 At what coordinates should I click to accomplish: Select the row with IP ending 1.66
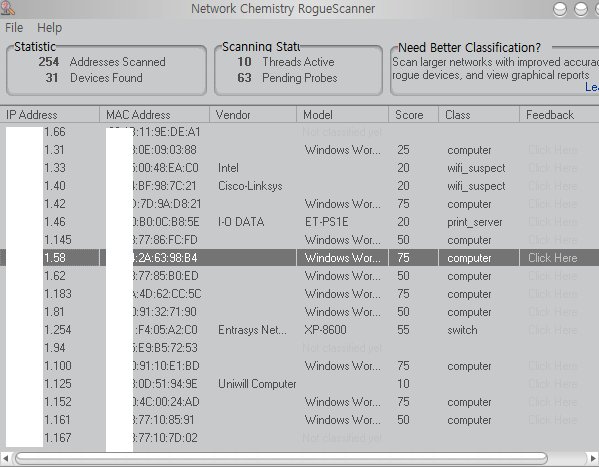[300, 132]
